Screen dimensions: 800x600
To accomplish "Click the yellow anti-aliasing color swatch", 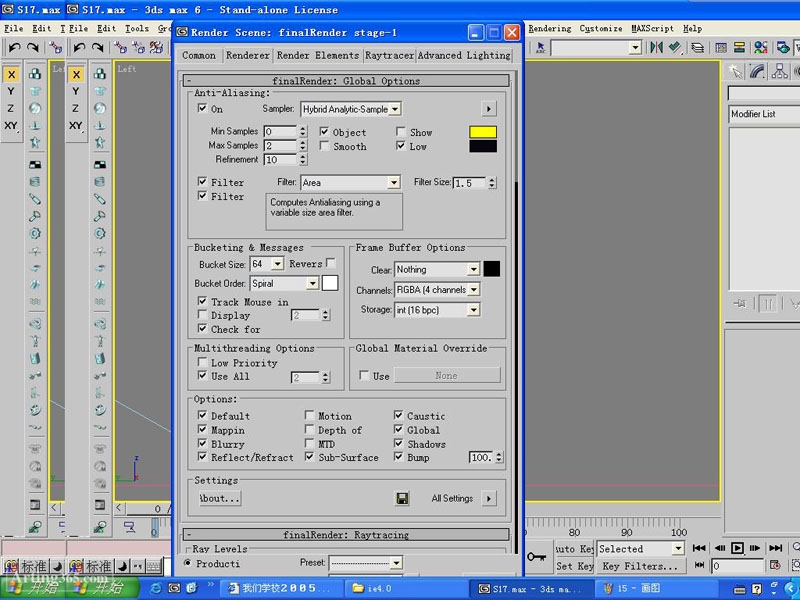I will point(483,132).
